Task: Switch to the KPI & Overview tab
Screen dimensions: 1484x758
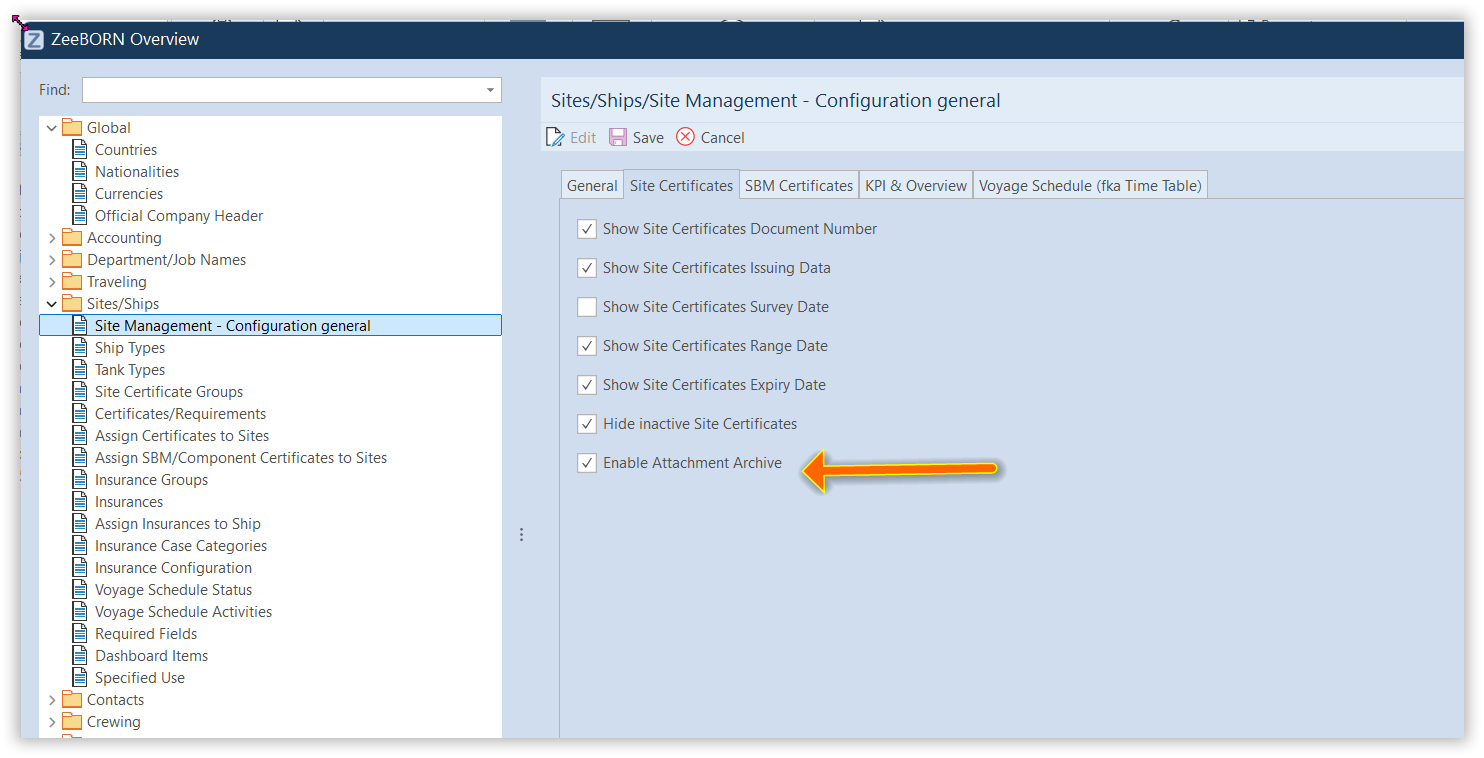Action: [916, 185]
